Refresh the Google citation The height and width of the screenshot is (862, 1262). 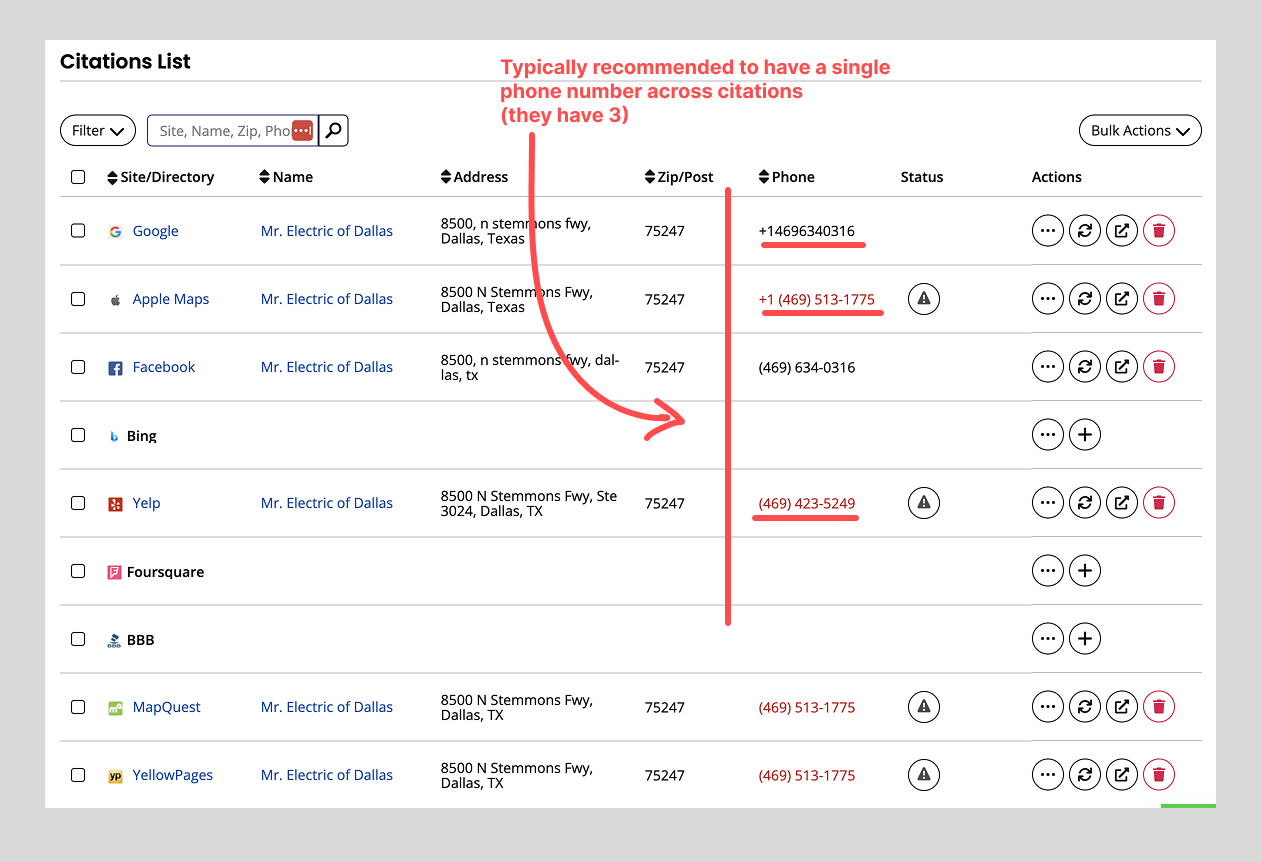click(1085, 231)
